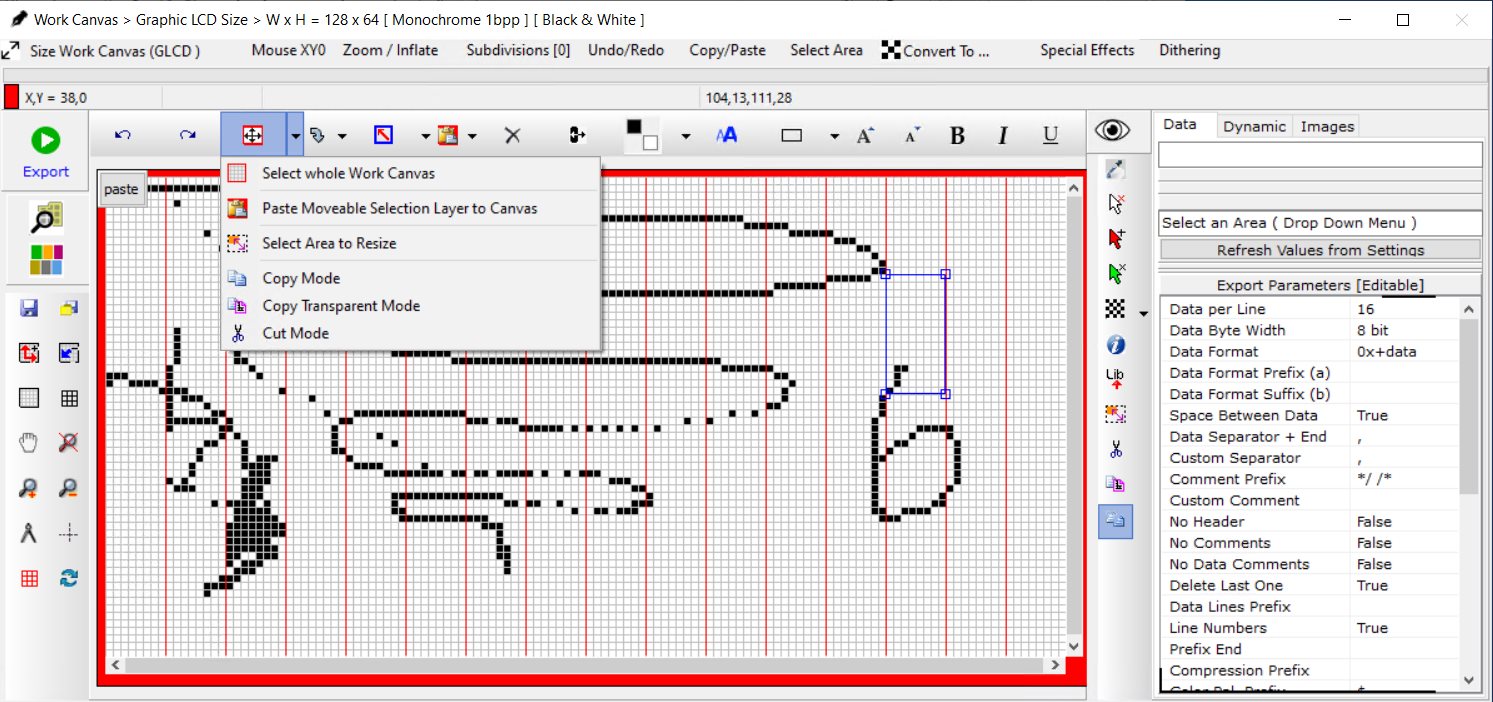This screenshot has height=702, width=1493.
Task: Click the blue floppy disk save icon
Action: click(29, 308)
